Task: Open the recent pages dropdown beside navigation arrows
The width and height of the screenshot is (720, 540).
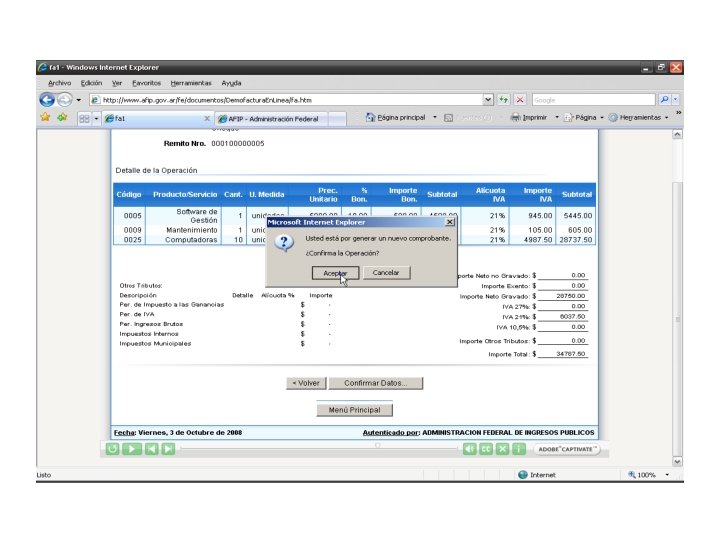Action: pos(79,100)
